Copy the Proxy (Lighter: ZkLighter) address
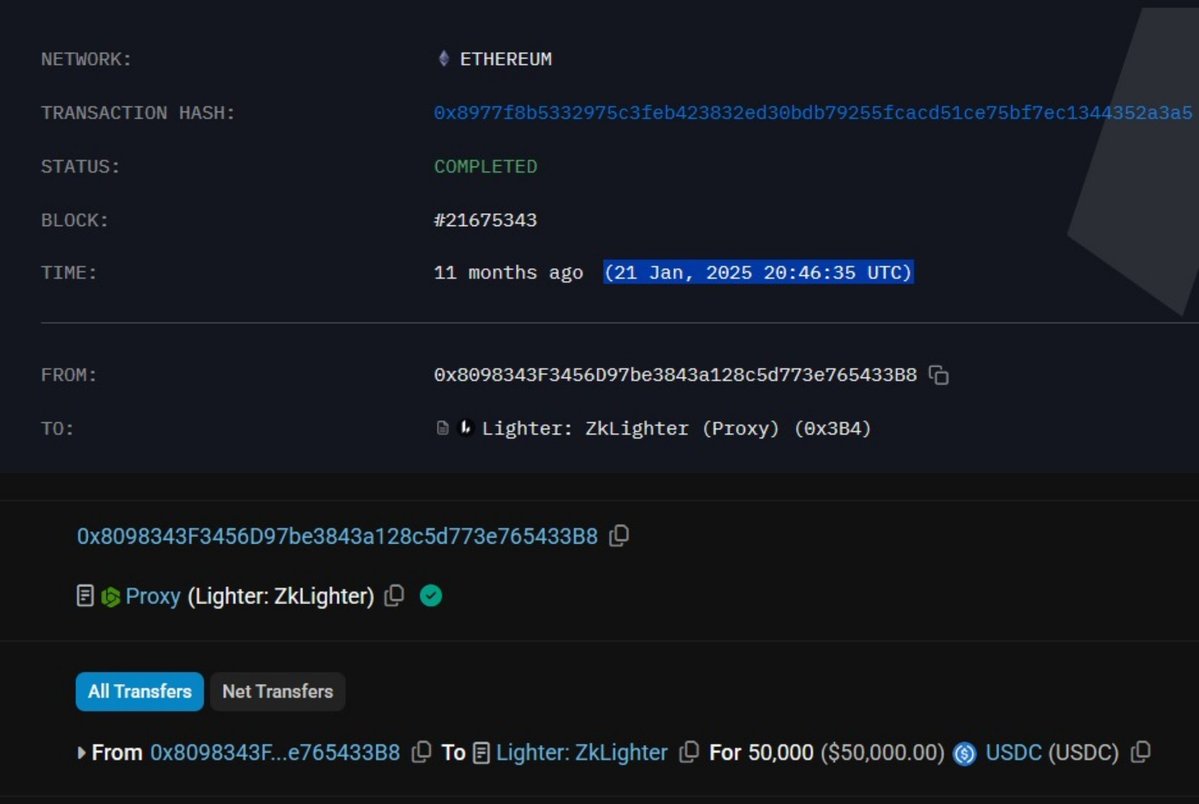Screen dimensions: 1199x804 tap(394, 596)
